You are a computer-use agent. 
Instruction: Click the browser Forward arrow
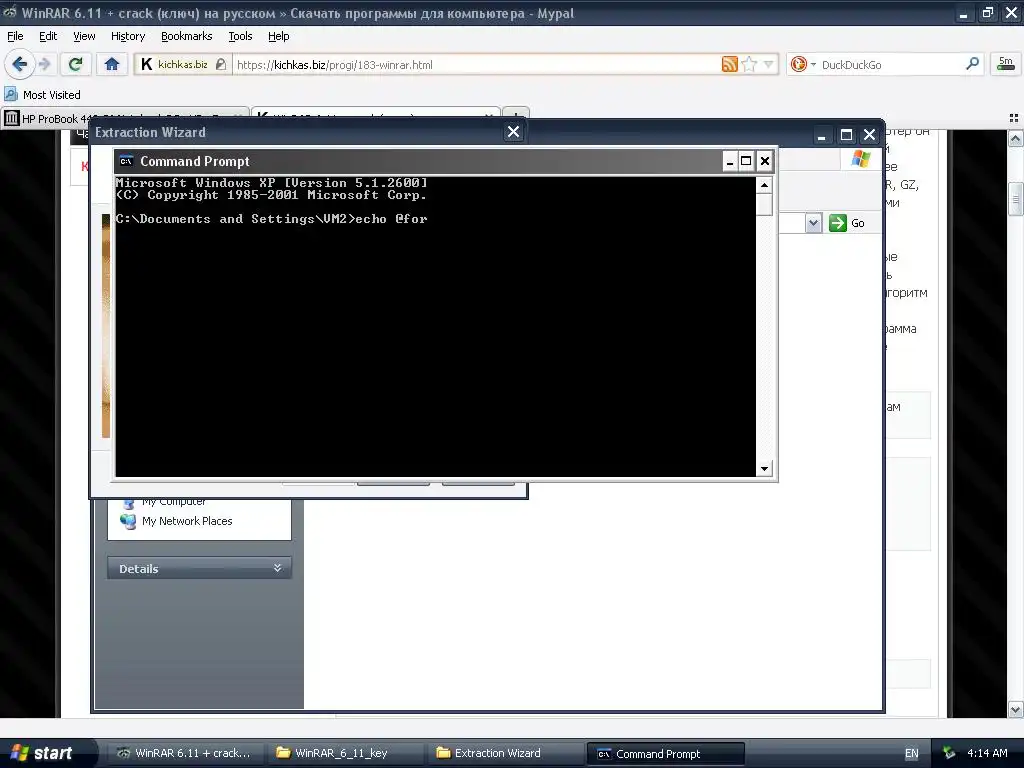pyautogui.click(x=44, y=64)
